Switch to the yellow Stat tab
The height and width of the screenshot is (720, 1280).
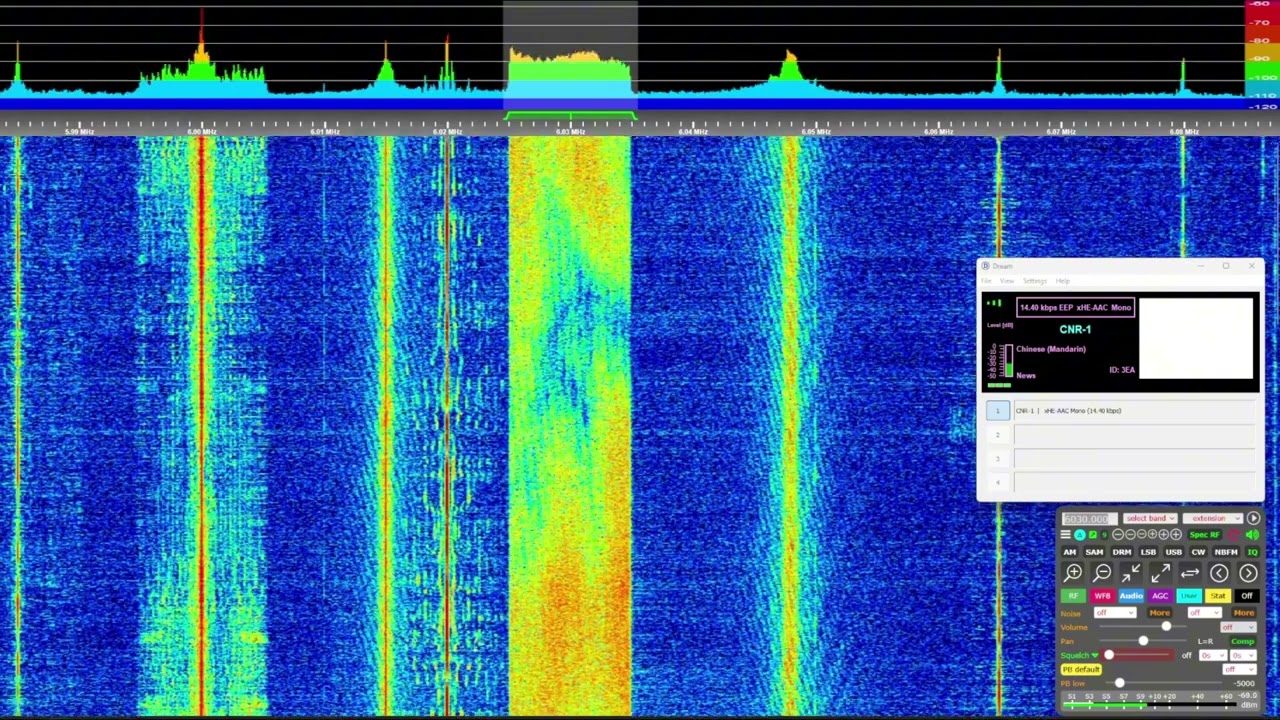click(x=1218, y=596)
